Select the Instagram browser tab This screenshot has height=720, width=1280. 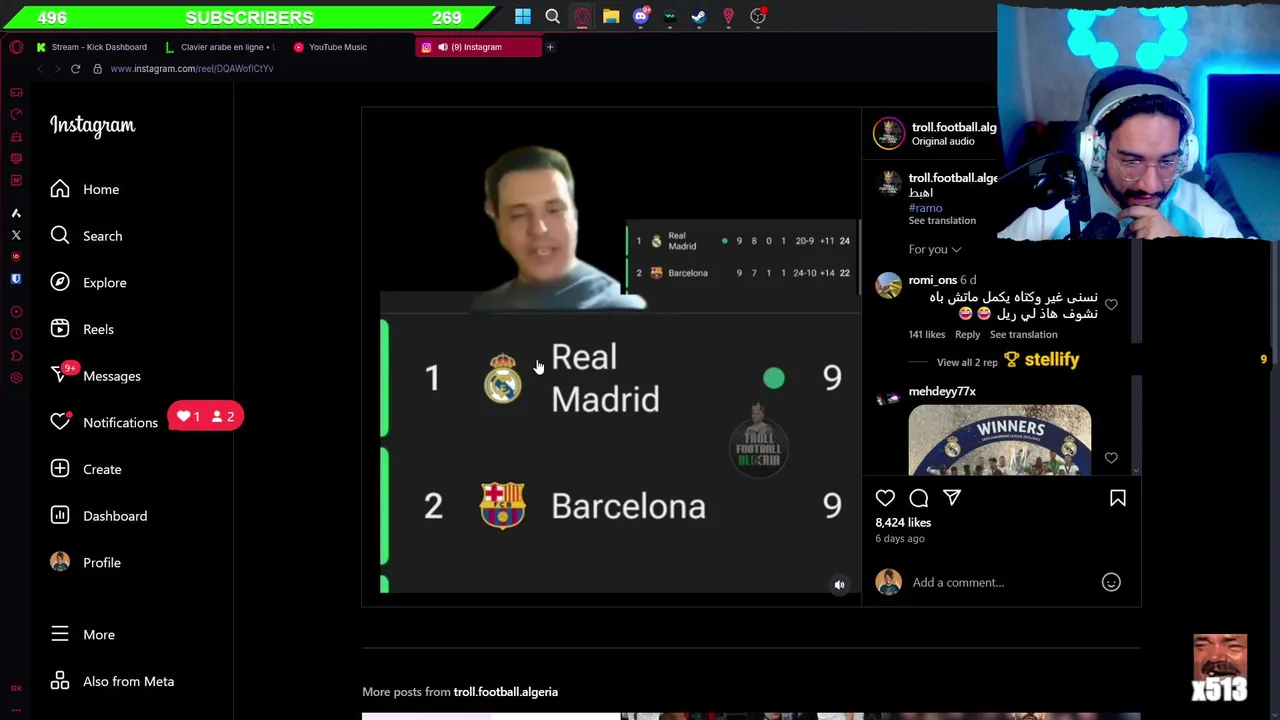pos(478,47)
